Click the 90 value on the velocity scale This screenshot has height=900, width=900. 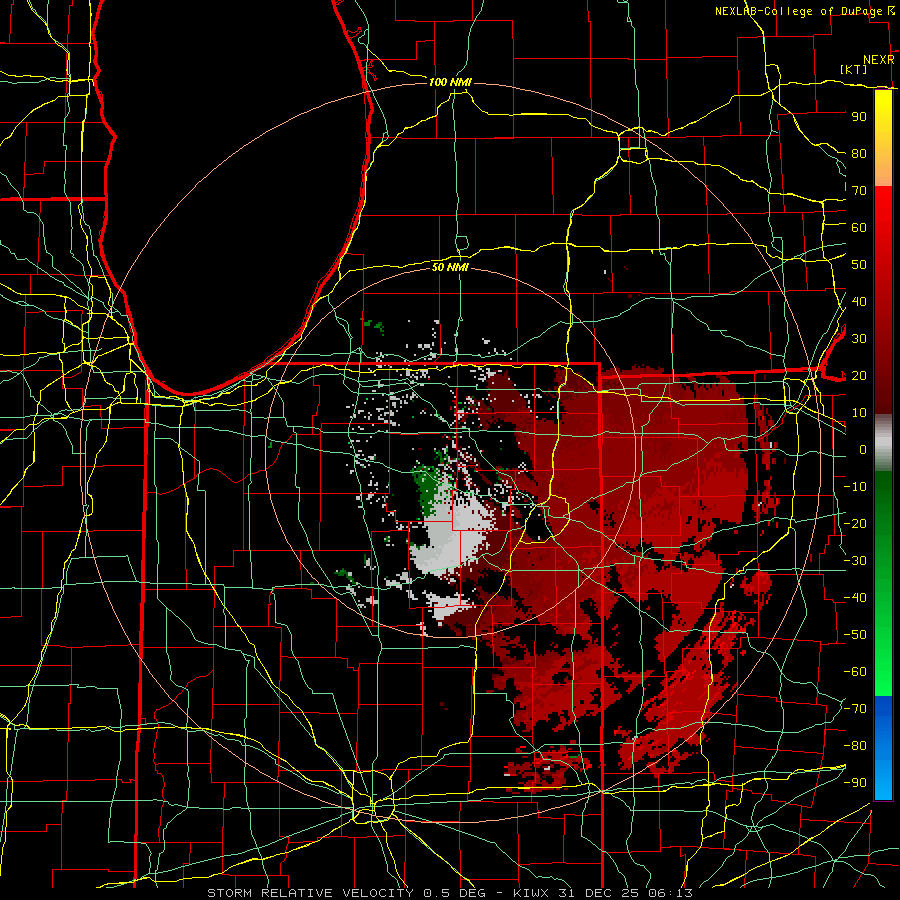click(x=859, y=117)
